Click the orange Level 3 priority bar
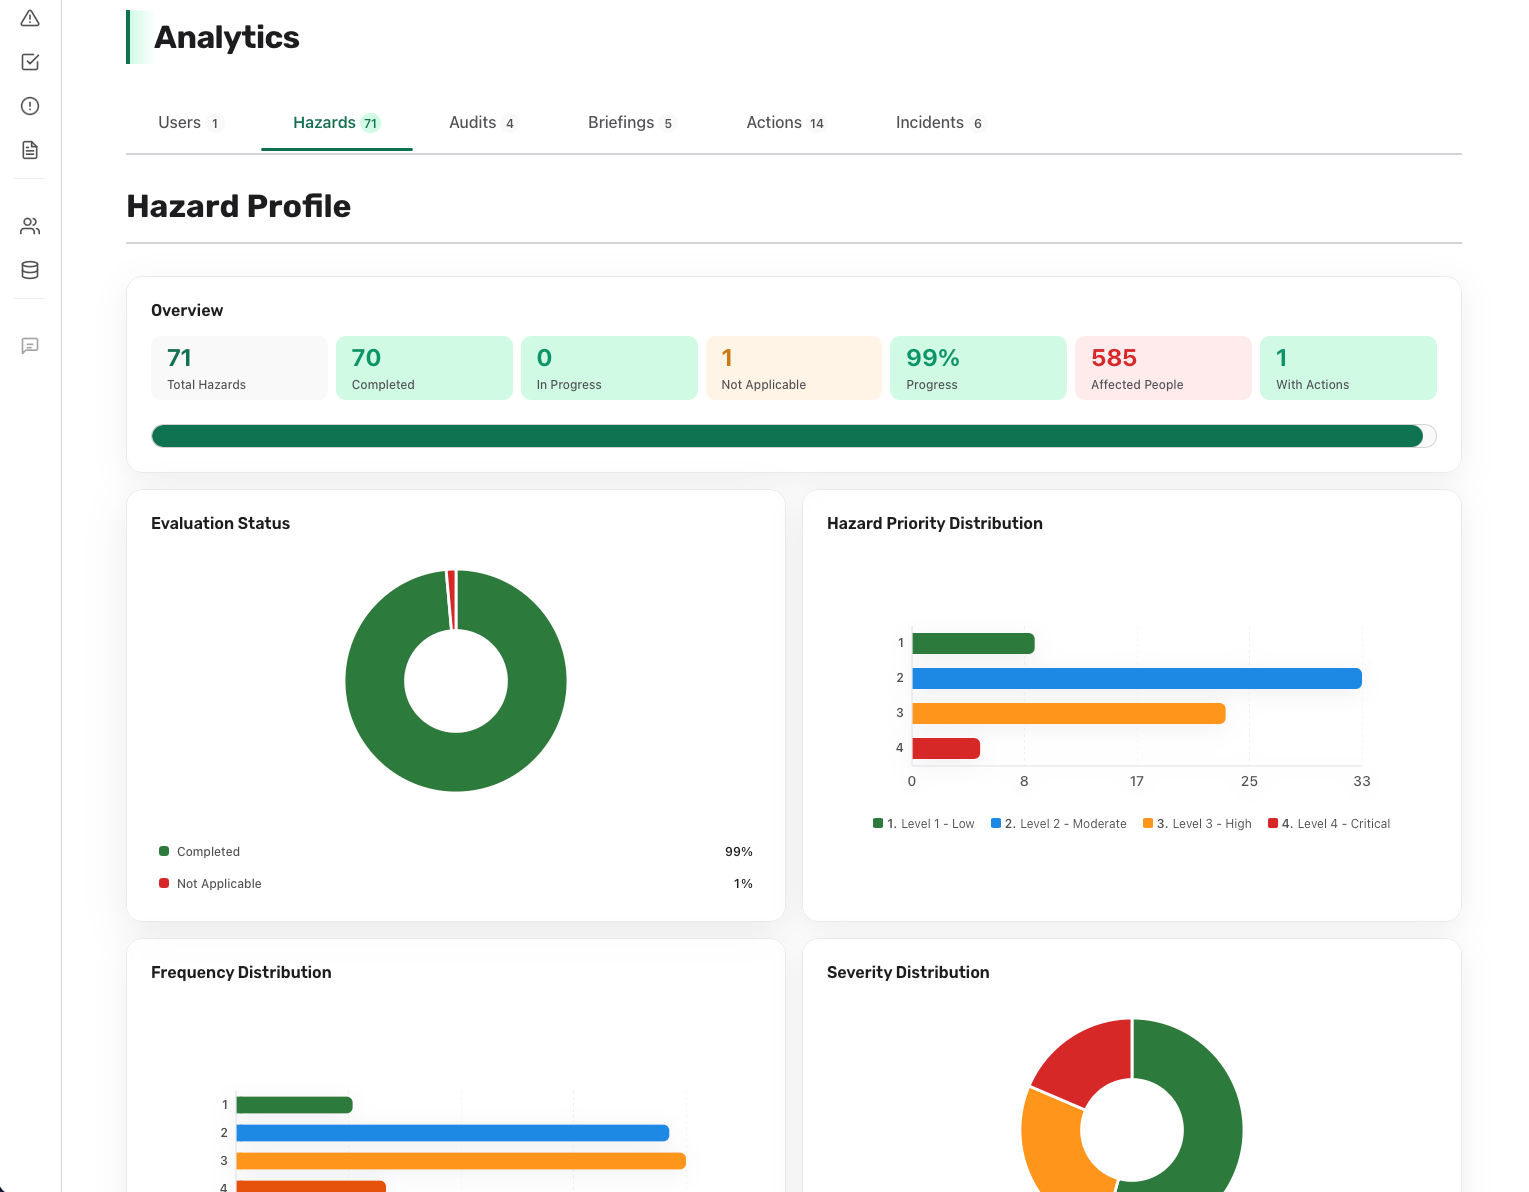The image size is (1529, 1192). click(x=1069, y=713)
